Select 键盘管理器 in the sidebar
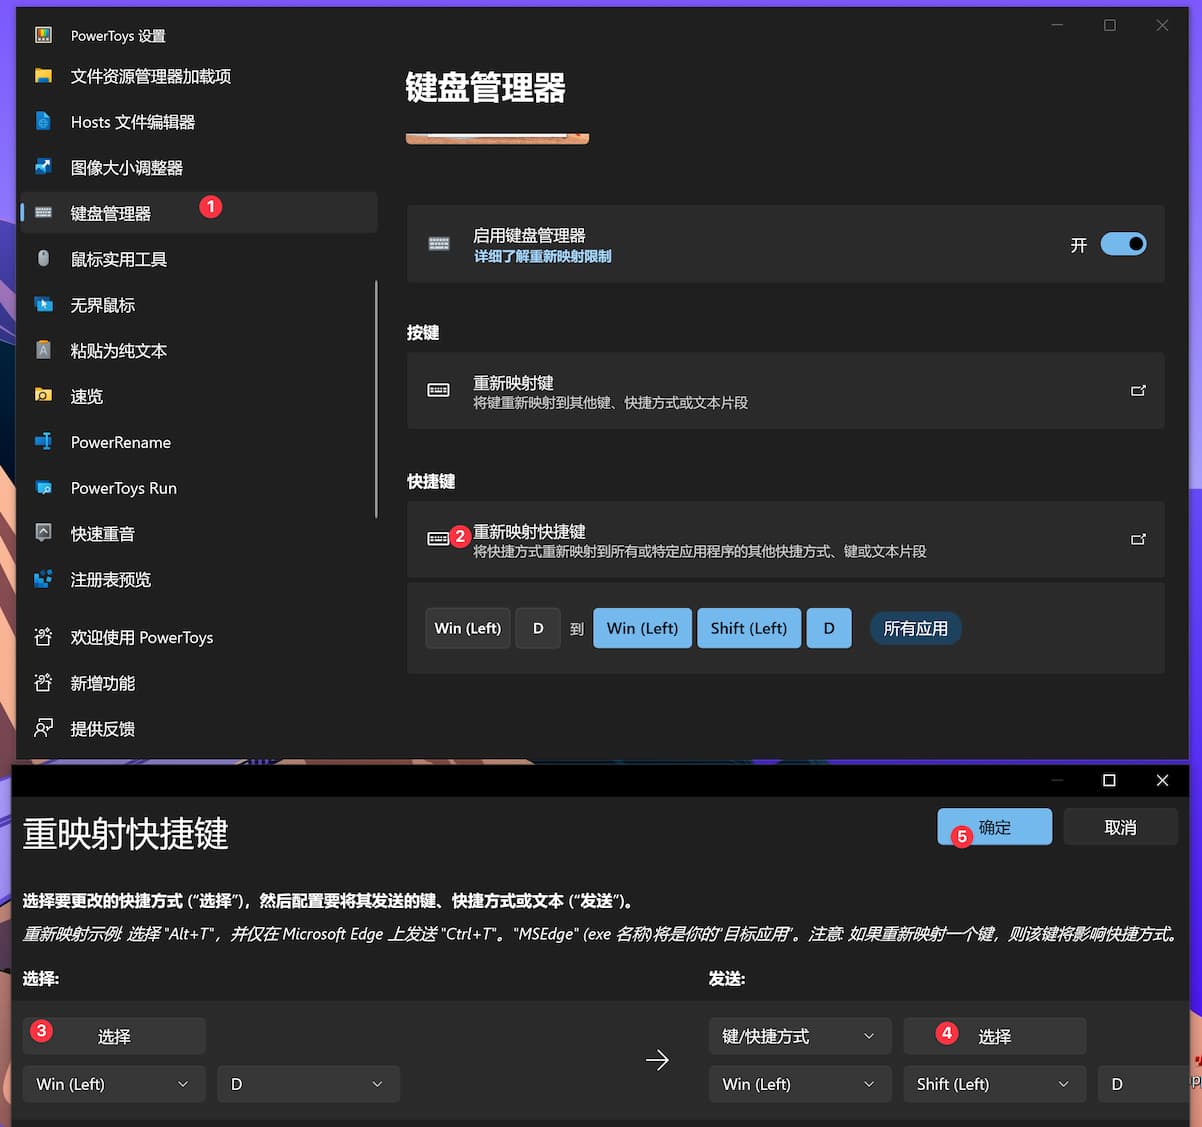 point(111,213)
